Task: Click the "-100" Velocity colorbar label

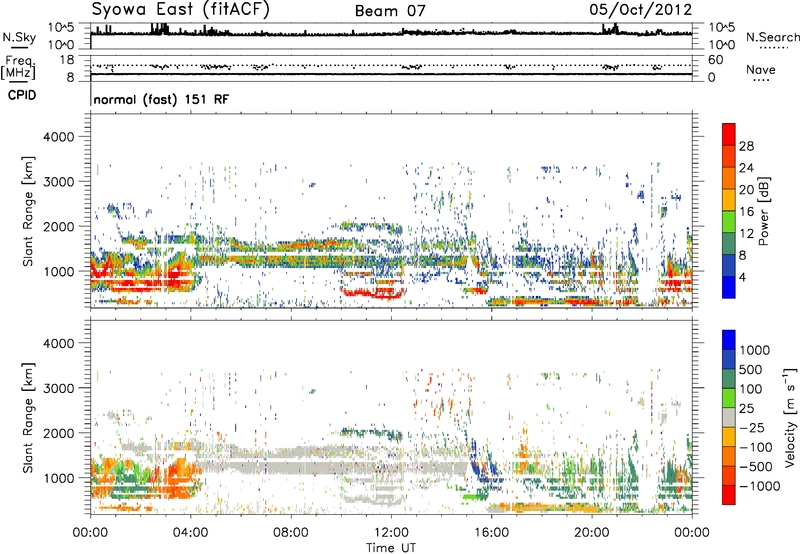Action: coord(756,447)
